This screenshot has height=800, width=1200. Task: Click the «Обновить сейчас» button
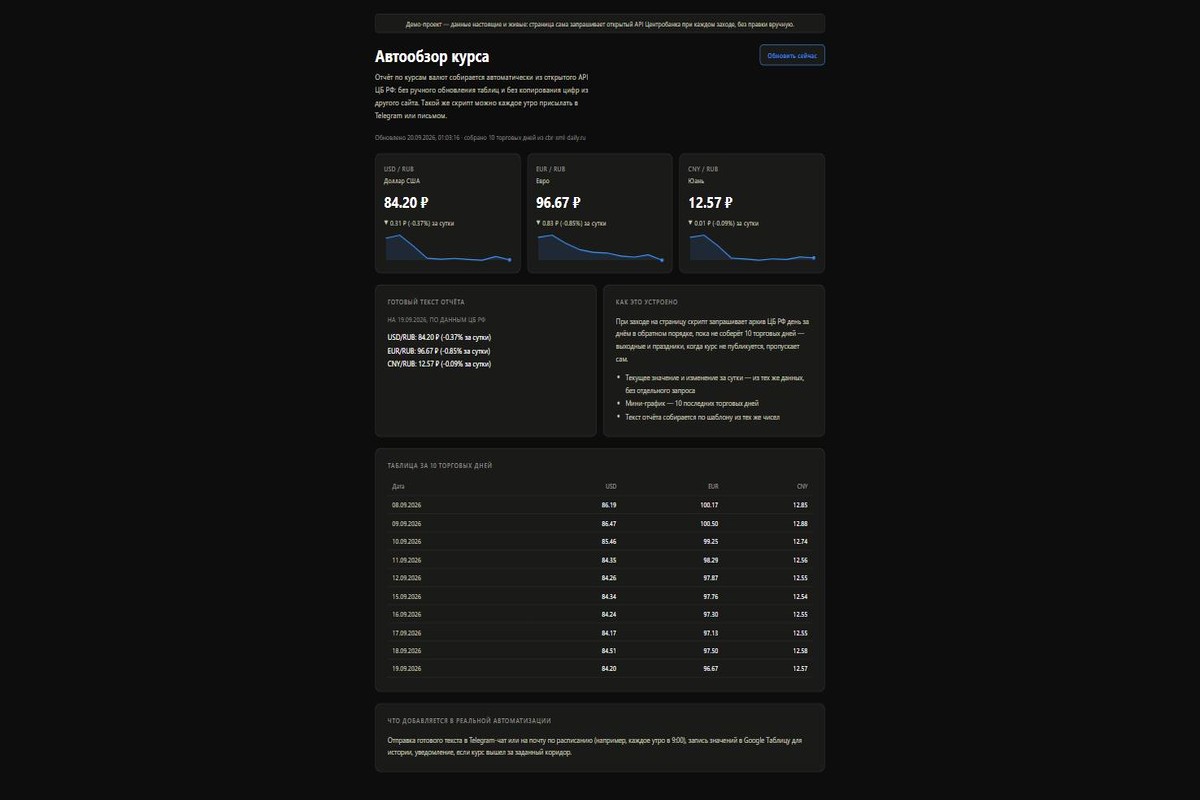pyautogui.click(x=792, y=56)
